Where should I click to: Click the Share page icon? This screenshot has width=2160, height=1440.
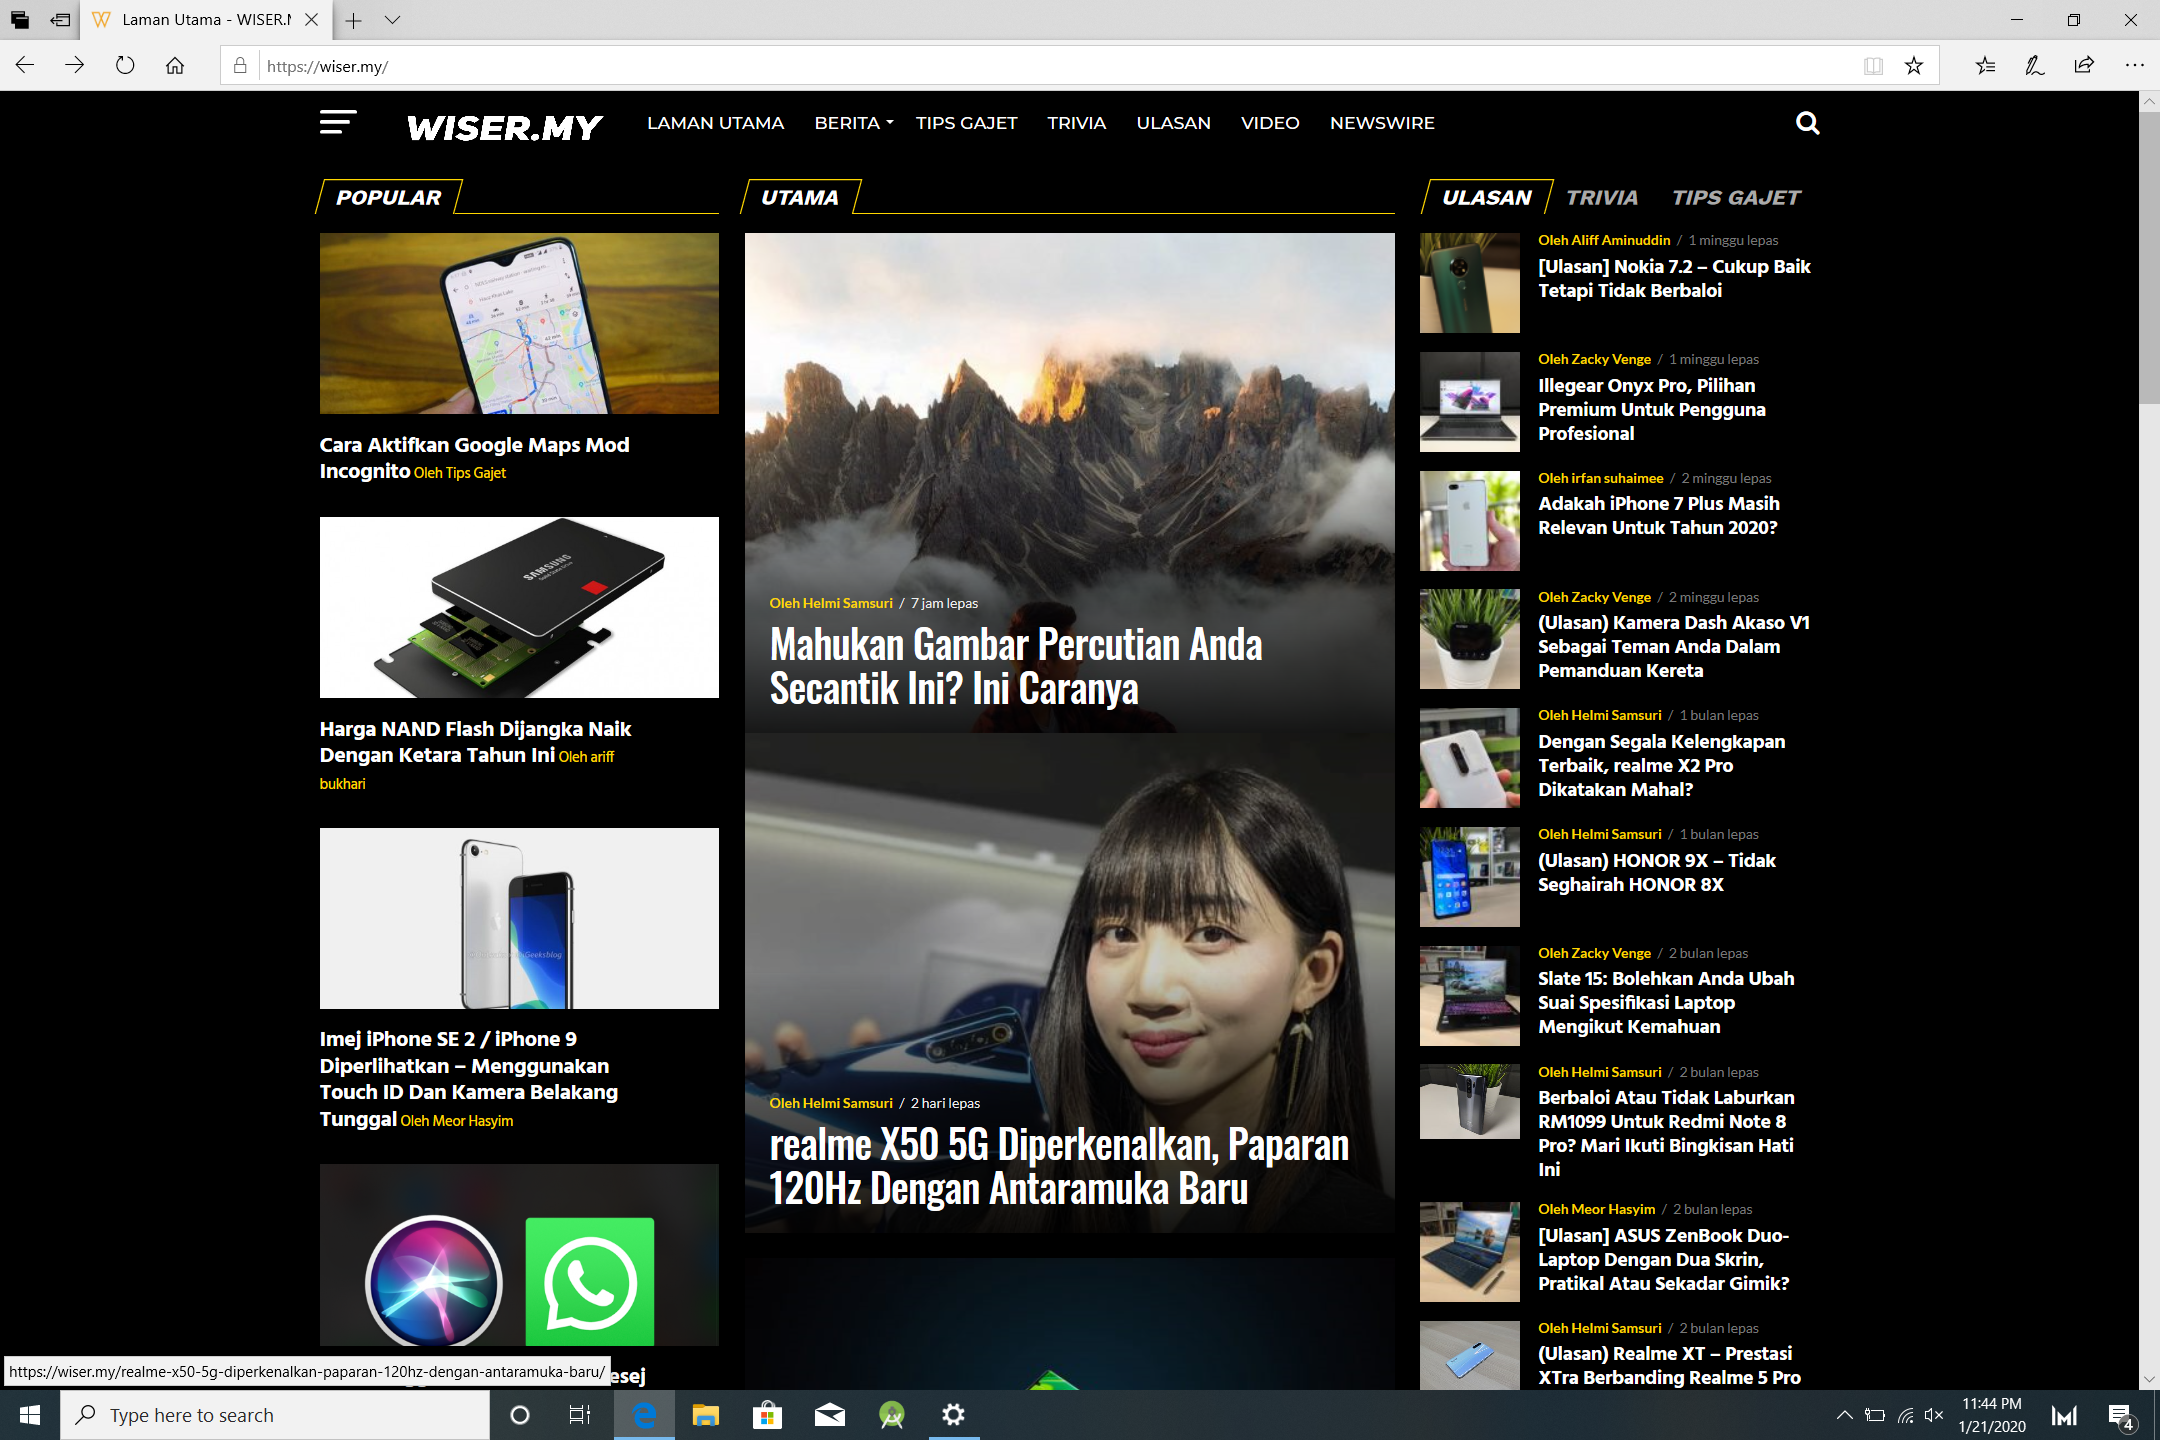(x=2084, y=66)
